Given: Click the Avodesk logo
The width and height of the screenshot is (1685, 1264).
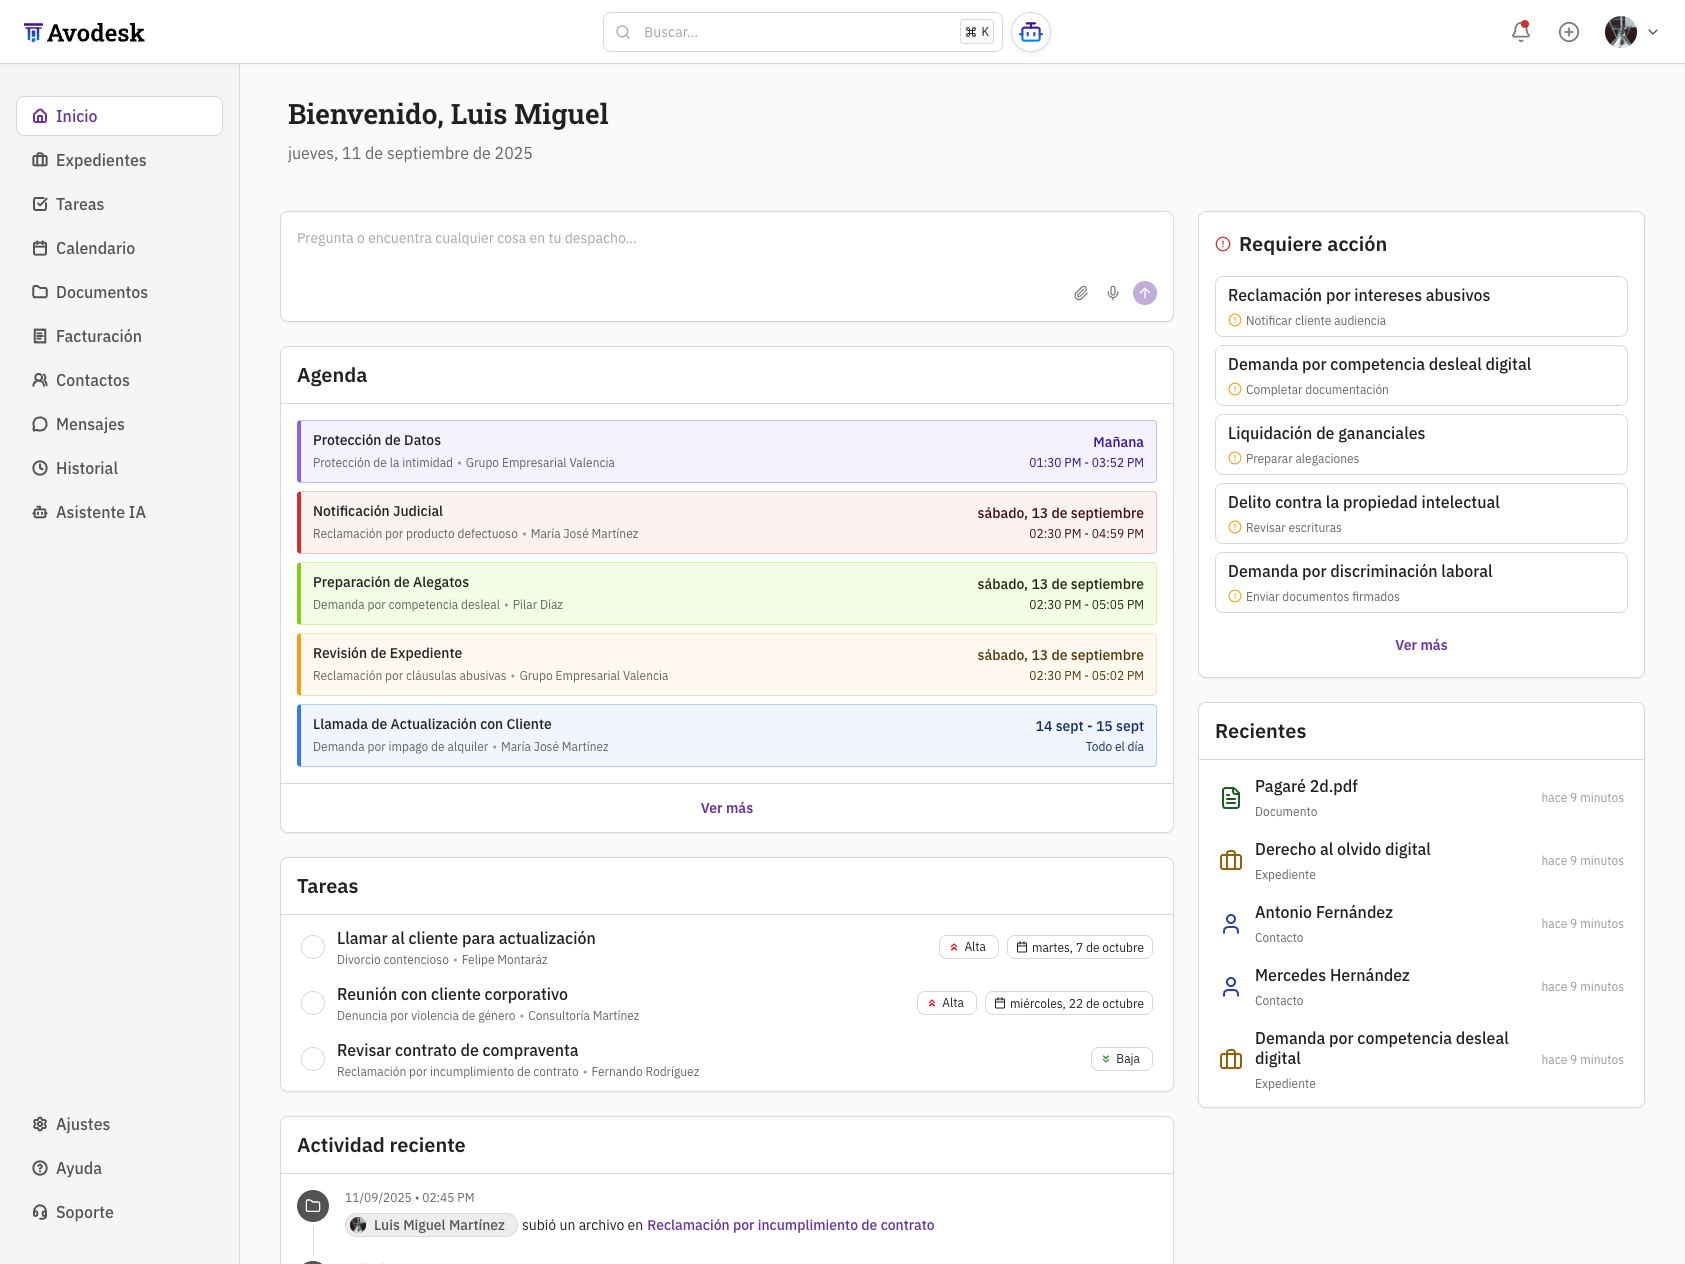Looking at the screenshot, I should [x=85, y=33].
